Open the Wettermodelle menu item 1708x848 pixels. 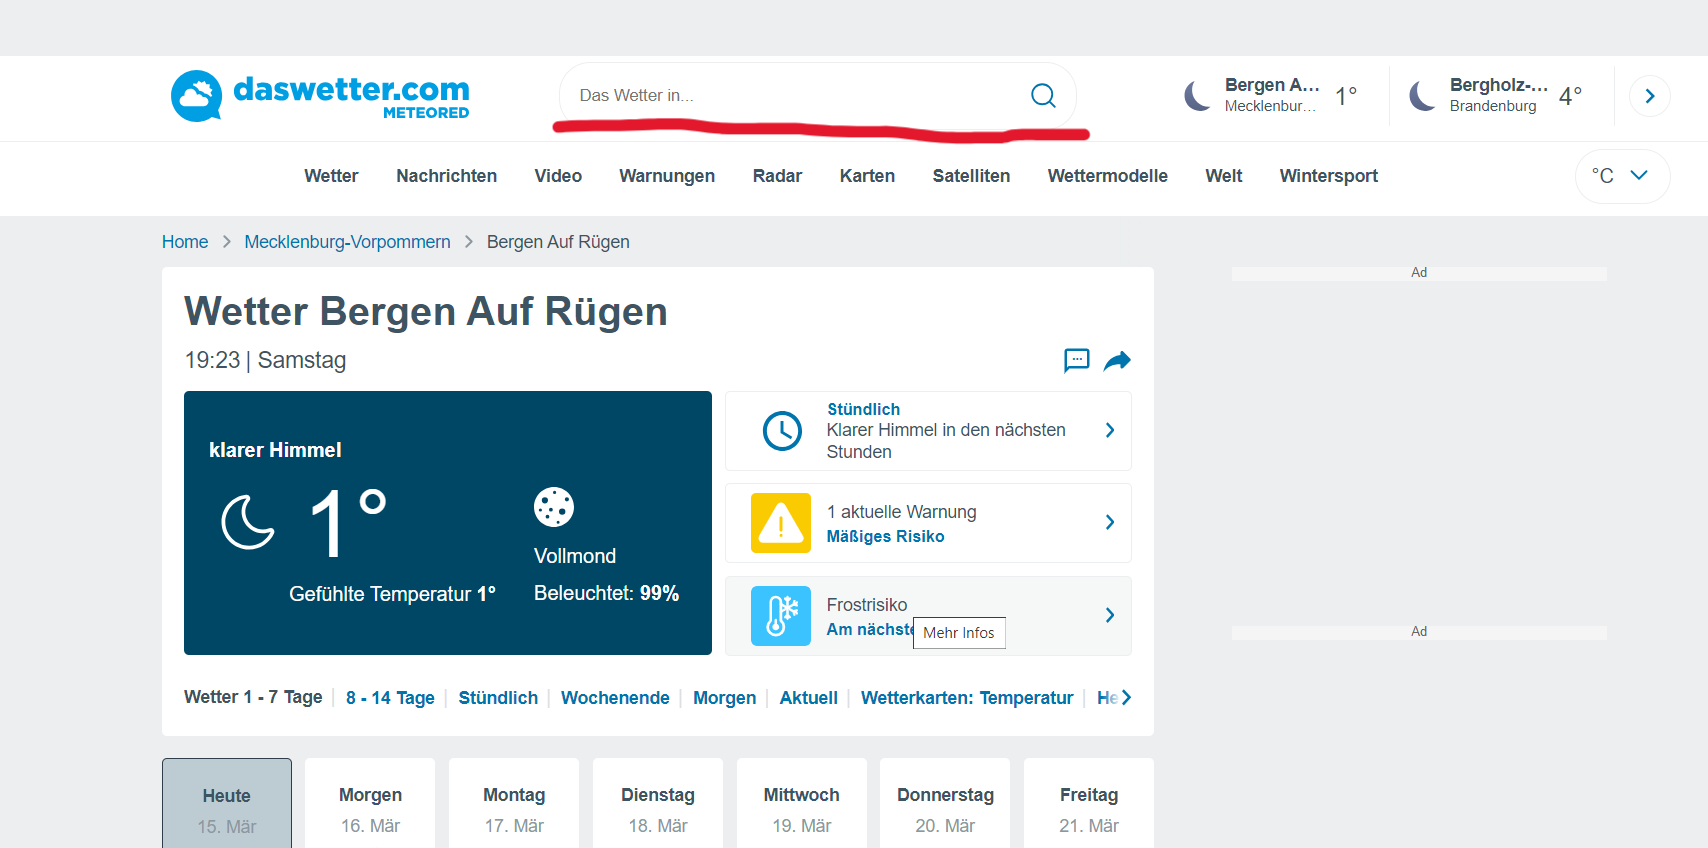(x=1107, y=176)
